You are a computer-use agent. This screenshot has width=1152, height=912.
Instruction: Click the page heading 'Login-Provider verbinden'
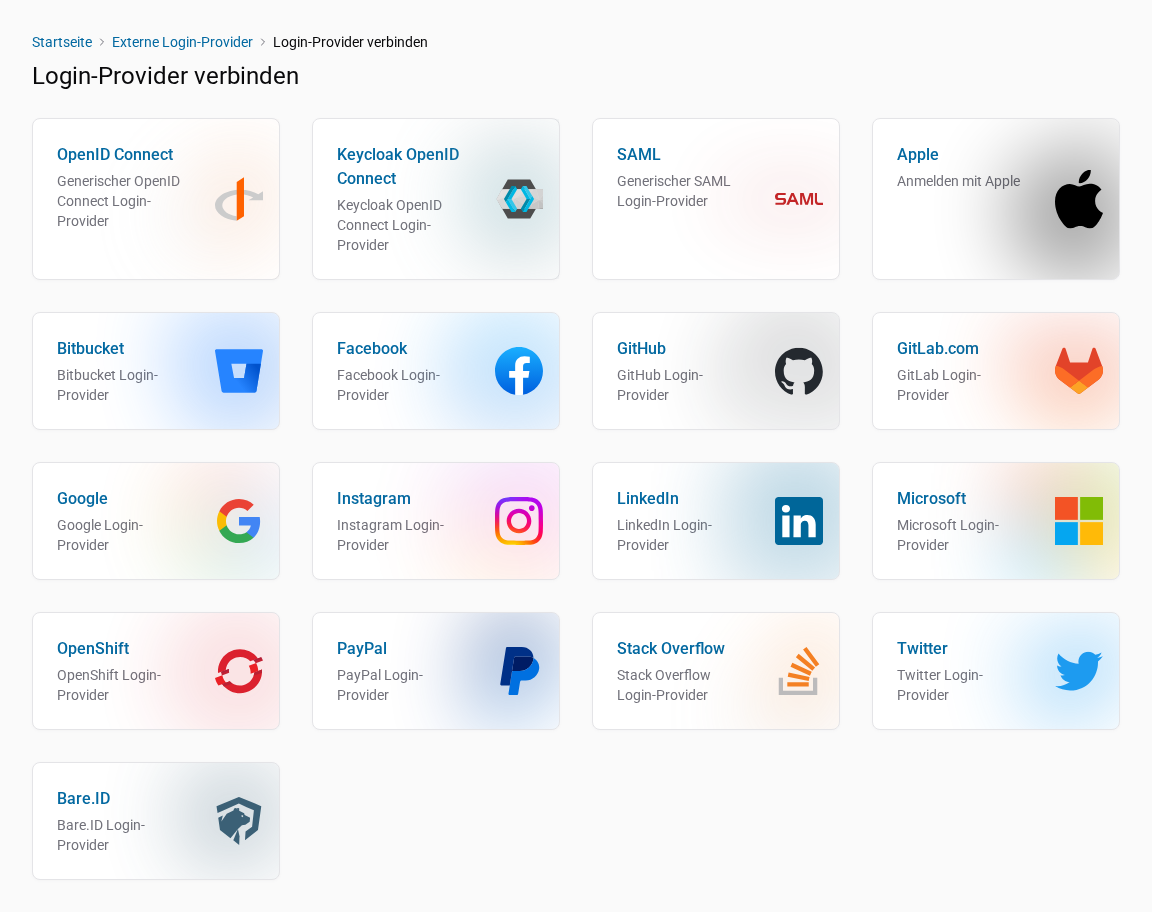(165, 76)
